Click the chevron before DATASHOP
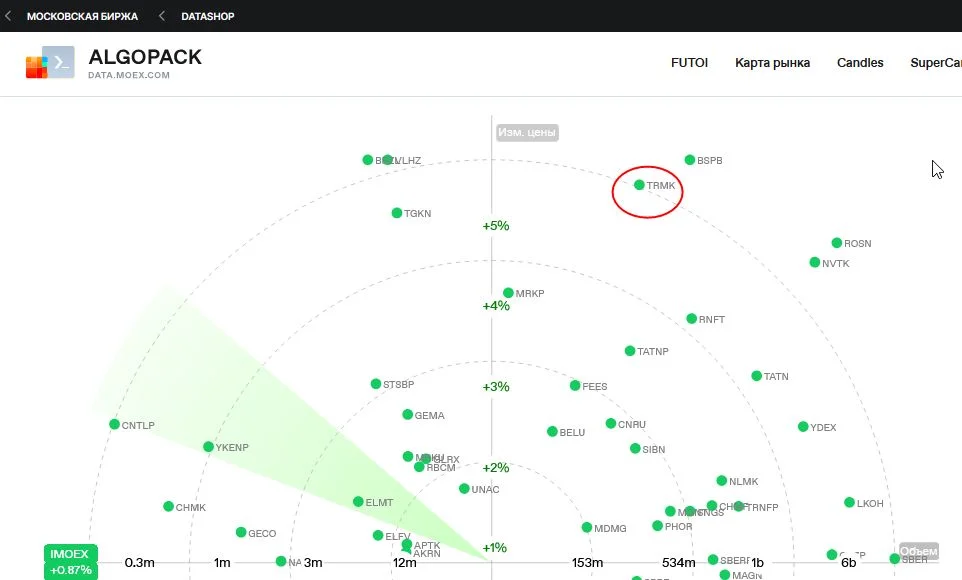Screen dimensions: 962x580 [x=161, y=16]
